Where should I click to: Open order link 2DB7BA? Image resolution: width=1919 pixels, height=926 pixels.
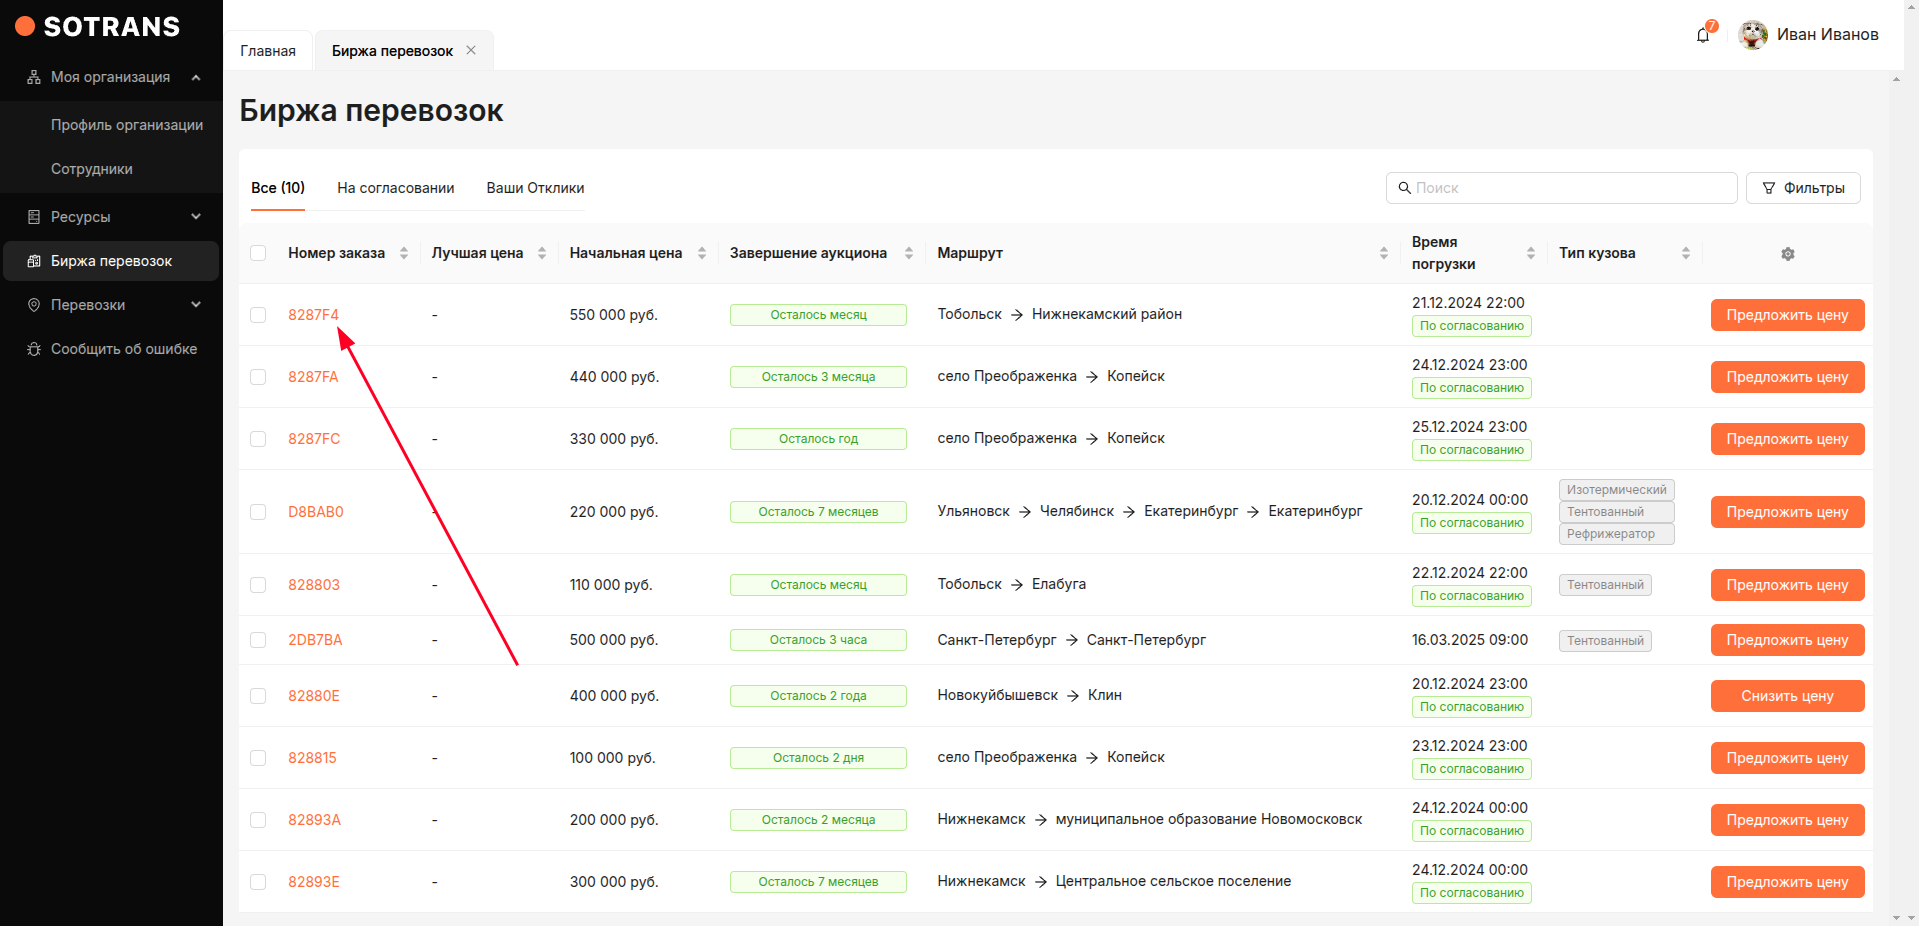pos(315,640)
